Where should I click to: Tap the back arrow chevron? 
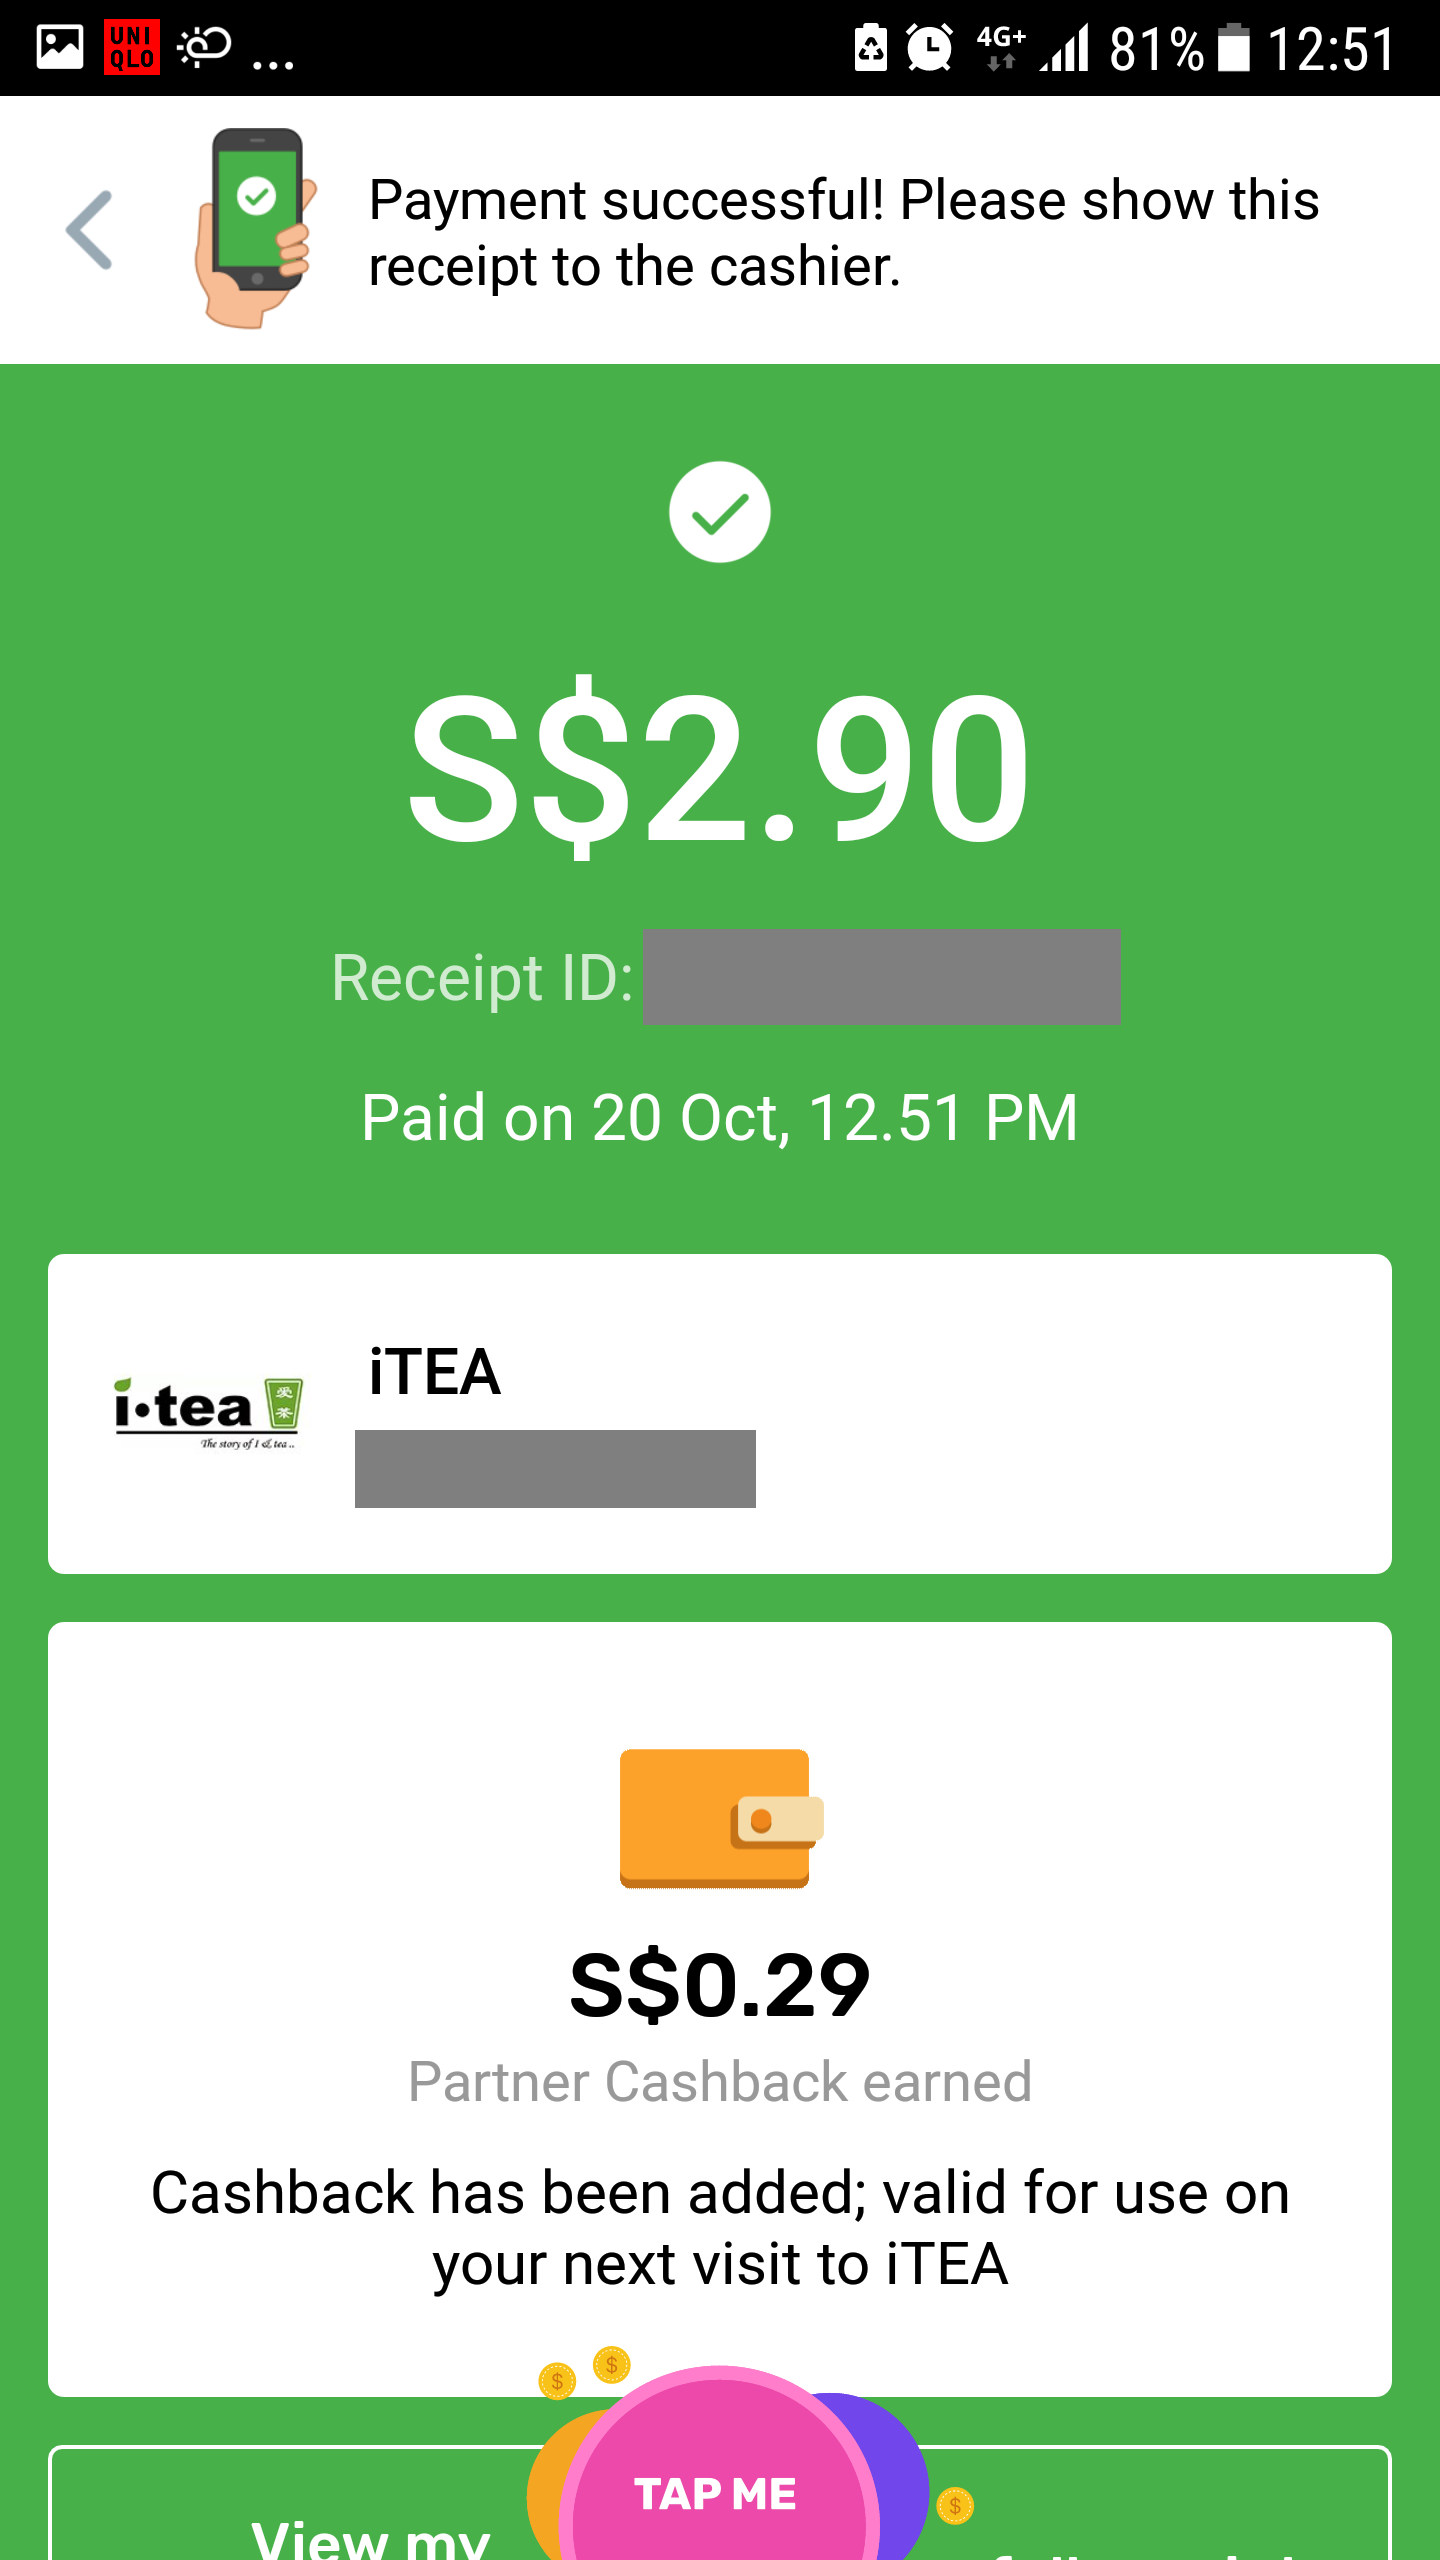click(90, 230)
